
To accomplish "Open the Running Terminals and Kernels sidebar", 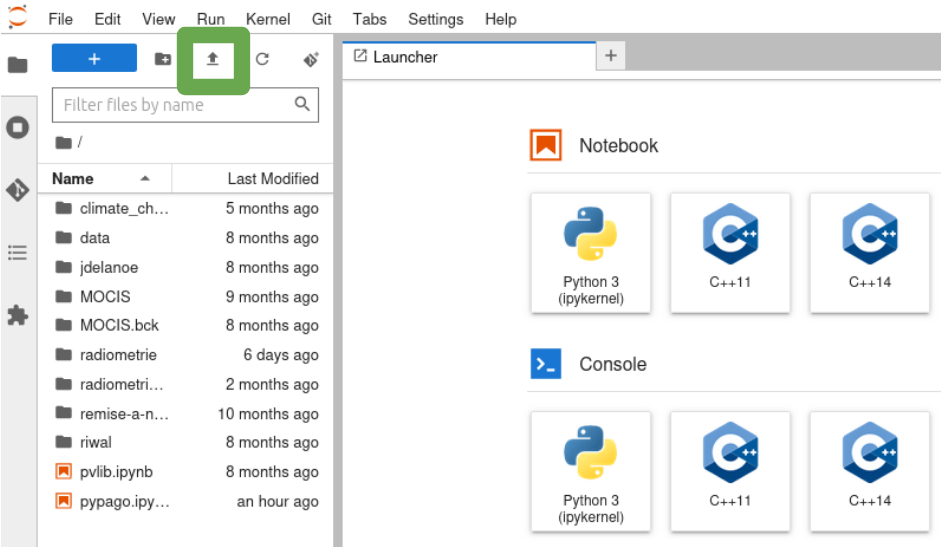I will tap(17, 127).
